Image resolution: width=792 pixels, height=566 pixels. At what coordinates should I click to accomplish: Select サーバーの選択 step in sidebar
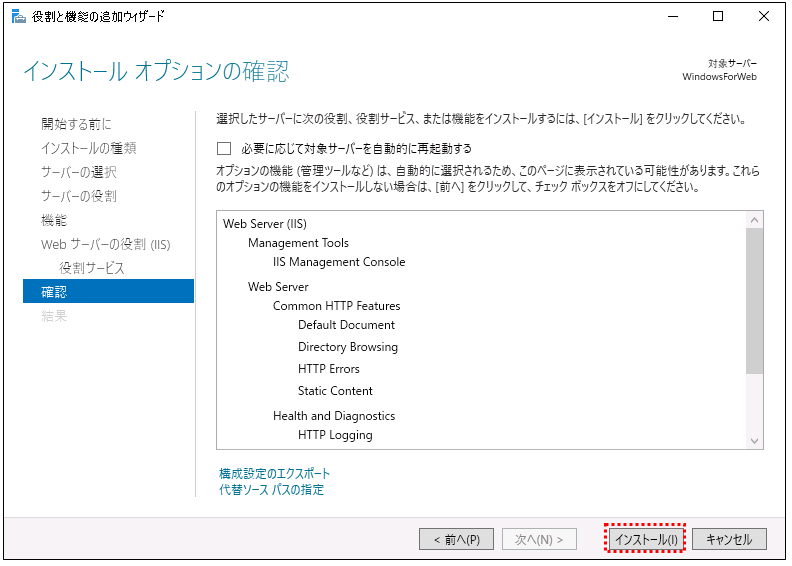[x=79, y=172]
